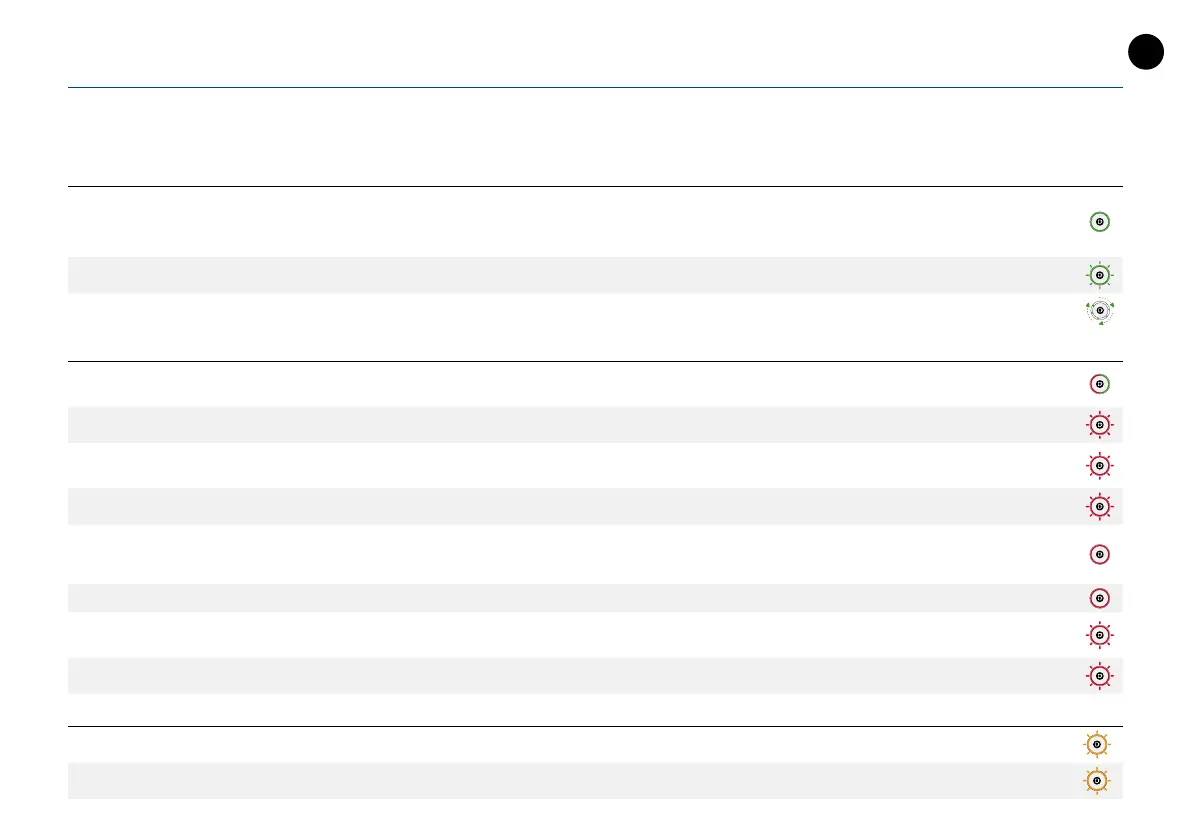Click the flashing green LED indicator icon
The height and width of the screenshot is (839, 1191).
point(1099,275)
